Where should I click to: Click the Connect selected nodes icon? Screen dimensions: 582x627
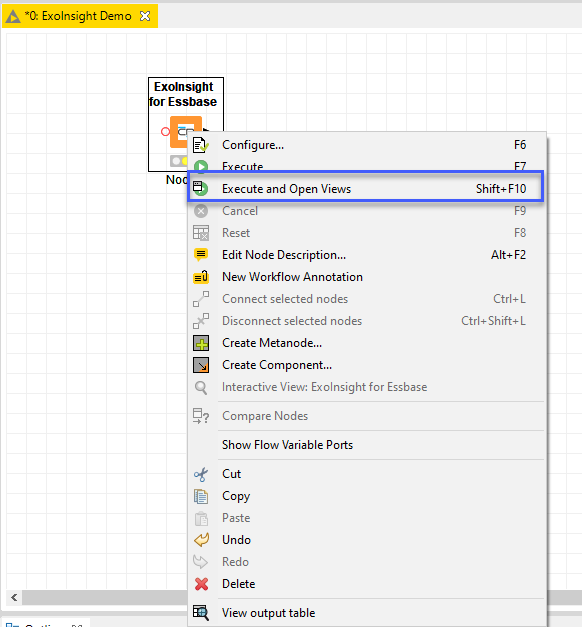[201, 299]
